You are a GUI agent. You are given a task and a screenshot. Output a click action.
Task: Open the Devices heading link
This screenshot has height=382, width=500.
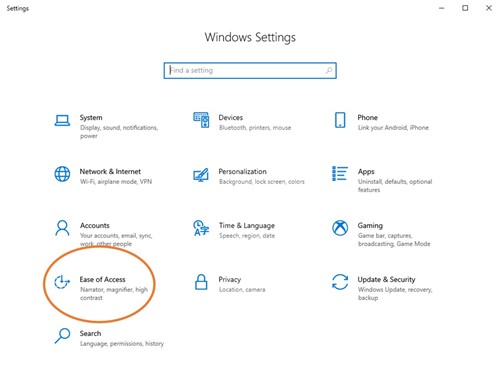click(x=231, y=117)
